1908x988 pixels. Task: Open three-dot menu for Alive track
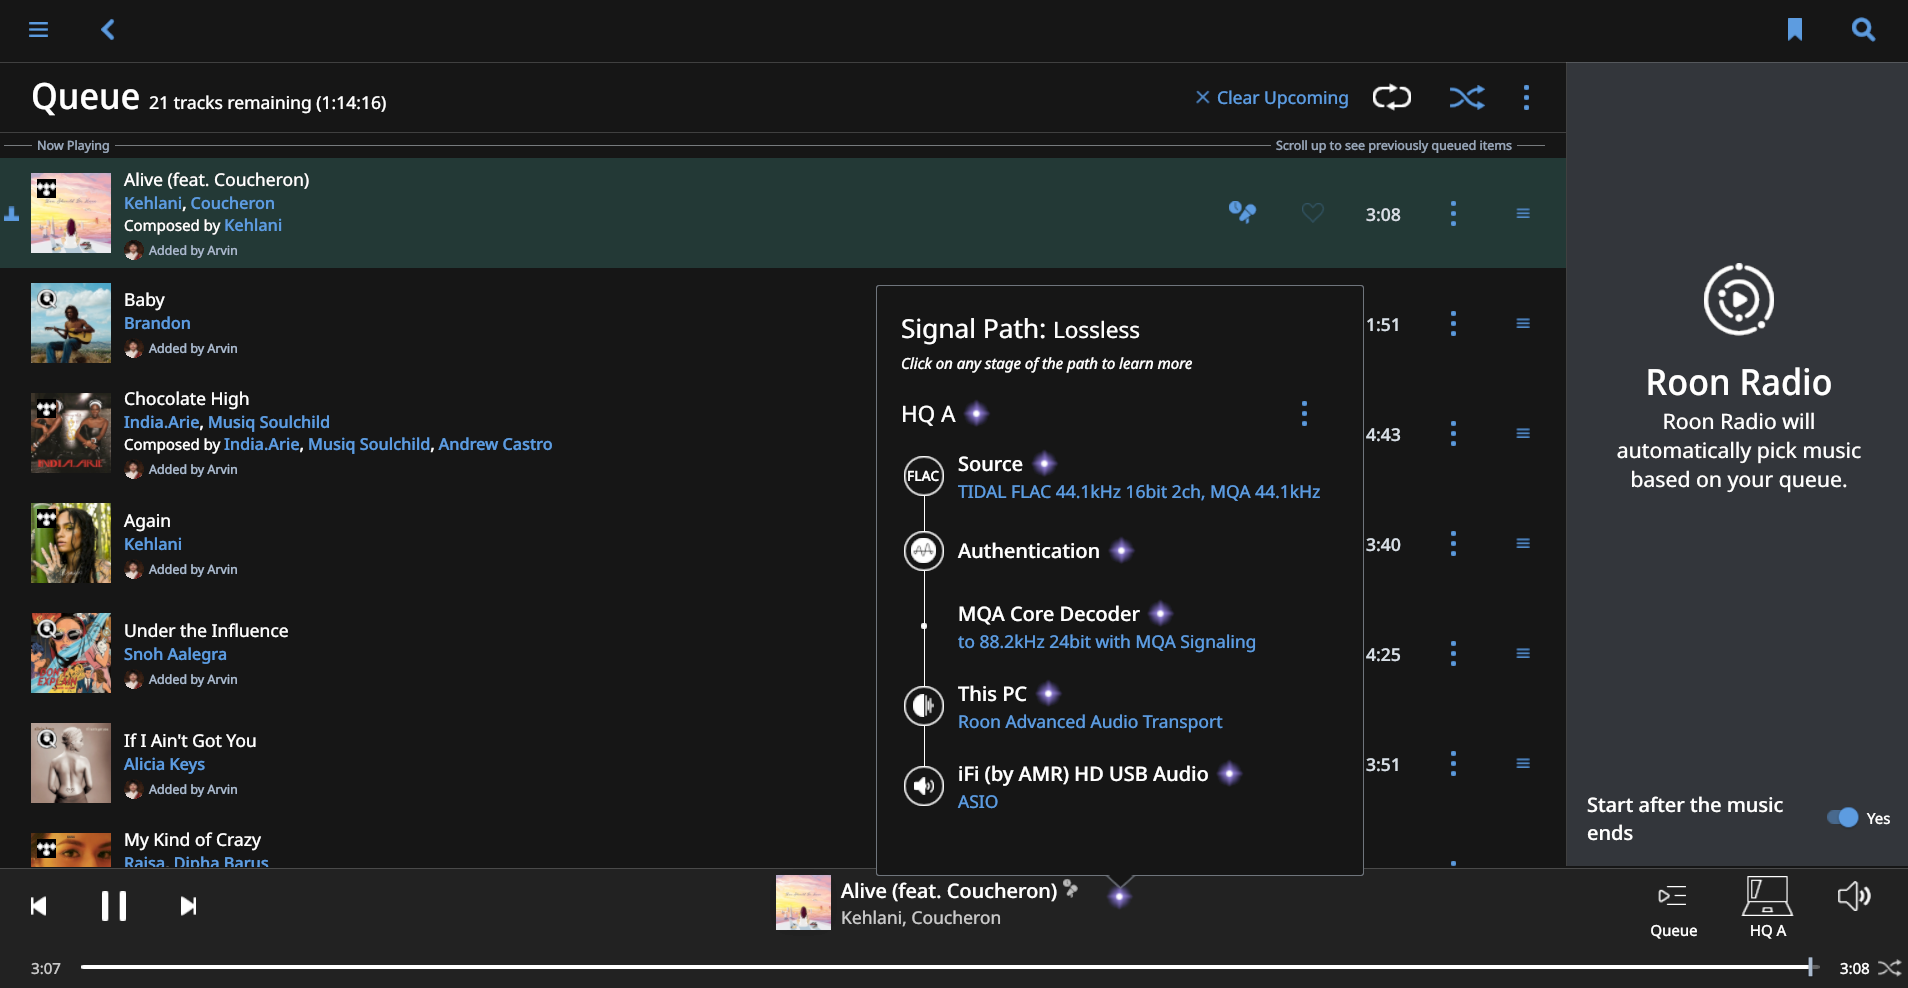pyautogui.click(x=1453, y=213)
